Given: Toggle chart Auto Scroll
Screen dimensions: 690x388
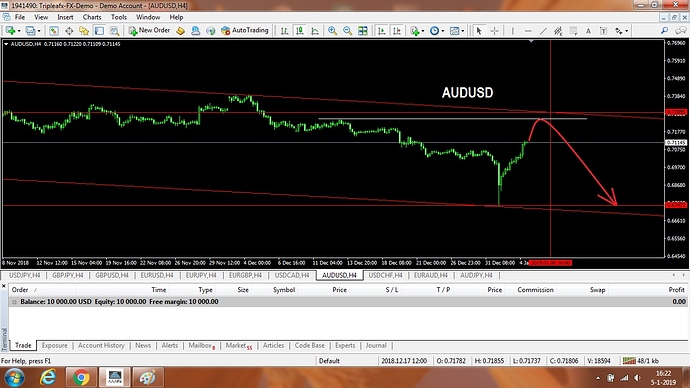Looking at the screenshot, I should (x=382, y=30).
